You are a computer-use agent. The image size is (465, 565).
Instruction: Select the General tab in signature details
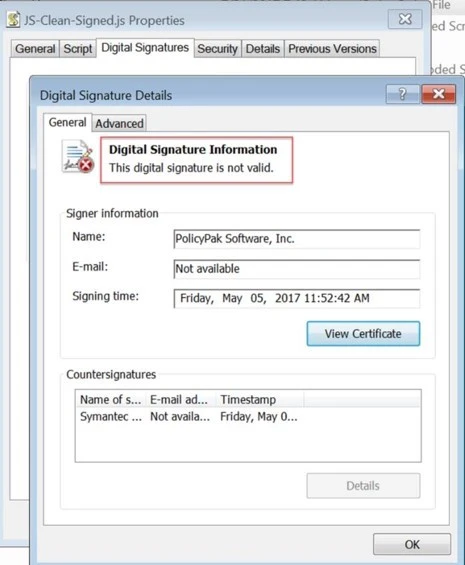pyautogui.click(x=67, y=123)
